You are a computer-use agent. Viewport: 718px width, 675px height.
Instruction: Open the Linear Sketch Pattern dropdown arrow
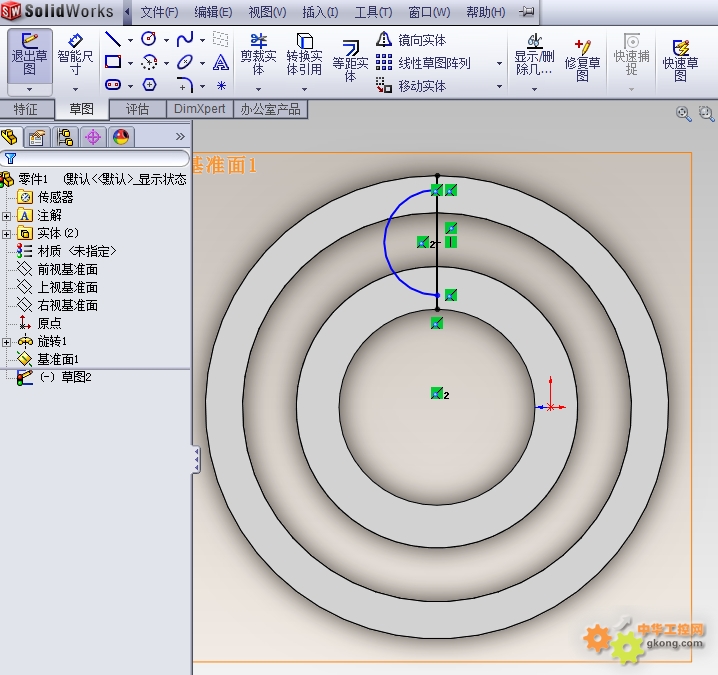(x=499, y=63)
